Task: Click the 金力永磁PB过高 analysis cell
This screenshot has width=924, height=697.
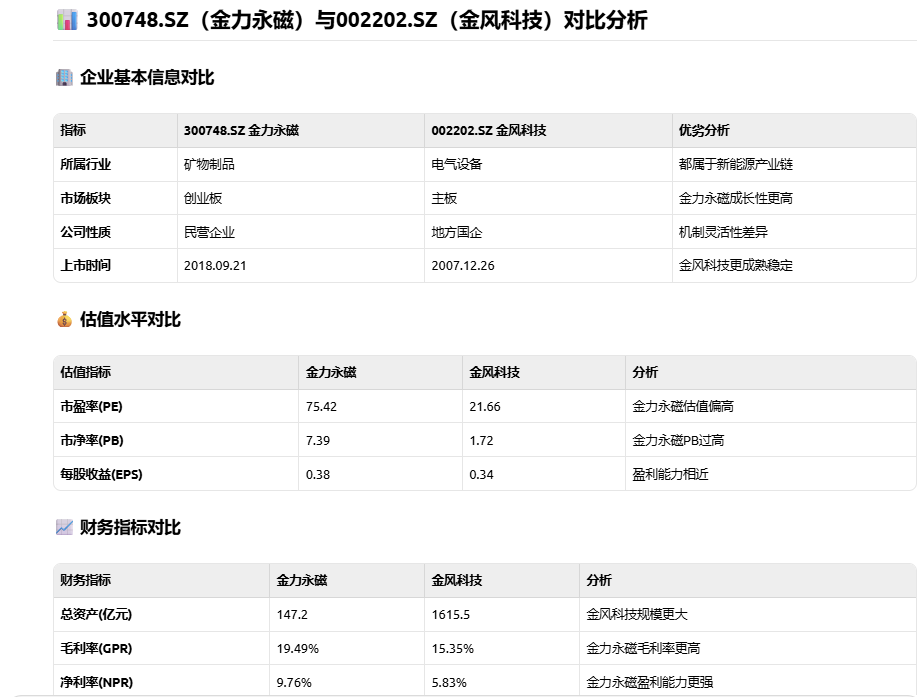Action: [678, 440]
